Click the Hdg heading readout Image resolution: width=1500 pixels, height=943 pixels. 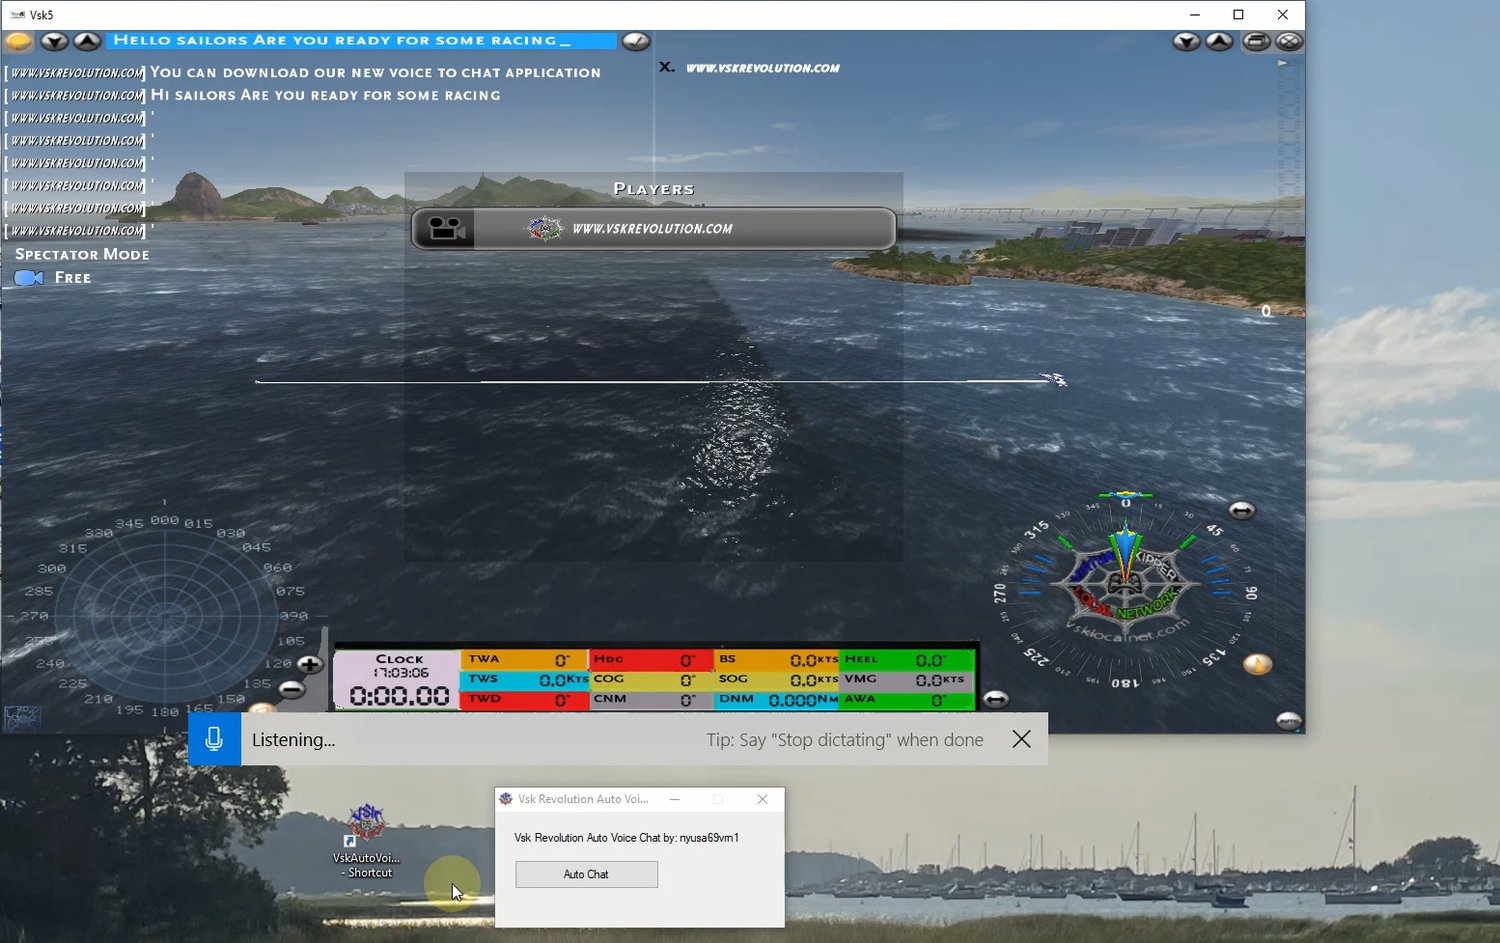click(x=650, y=660)
